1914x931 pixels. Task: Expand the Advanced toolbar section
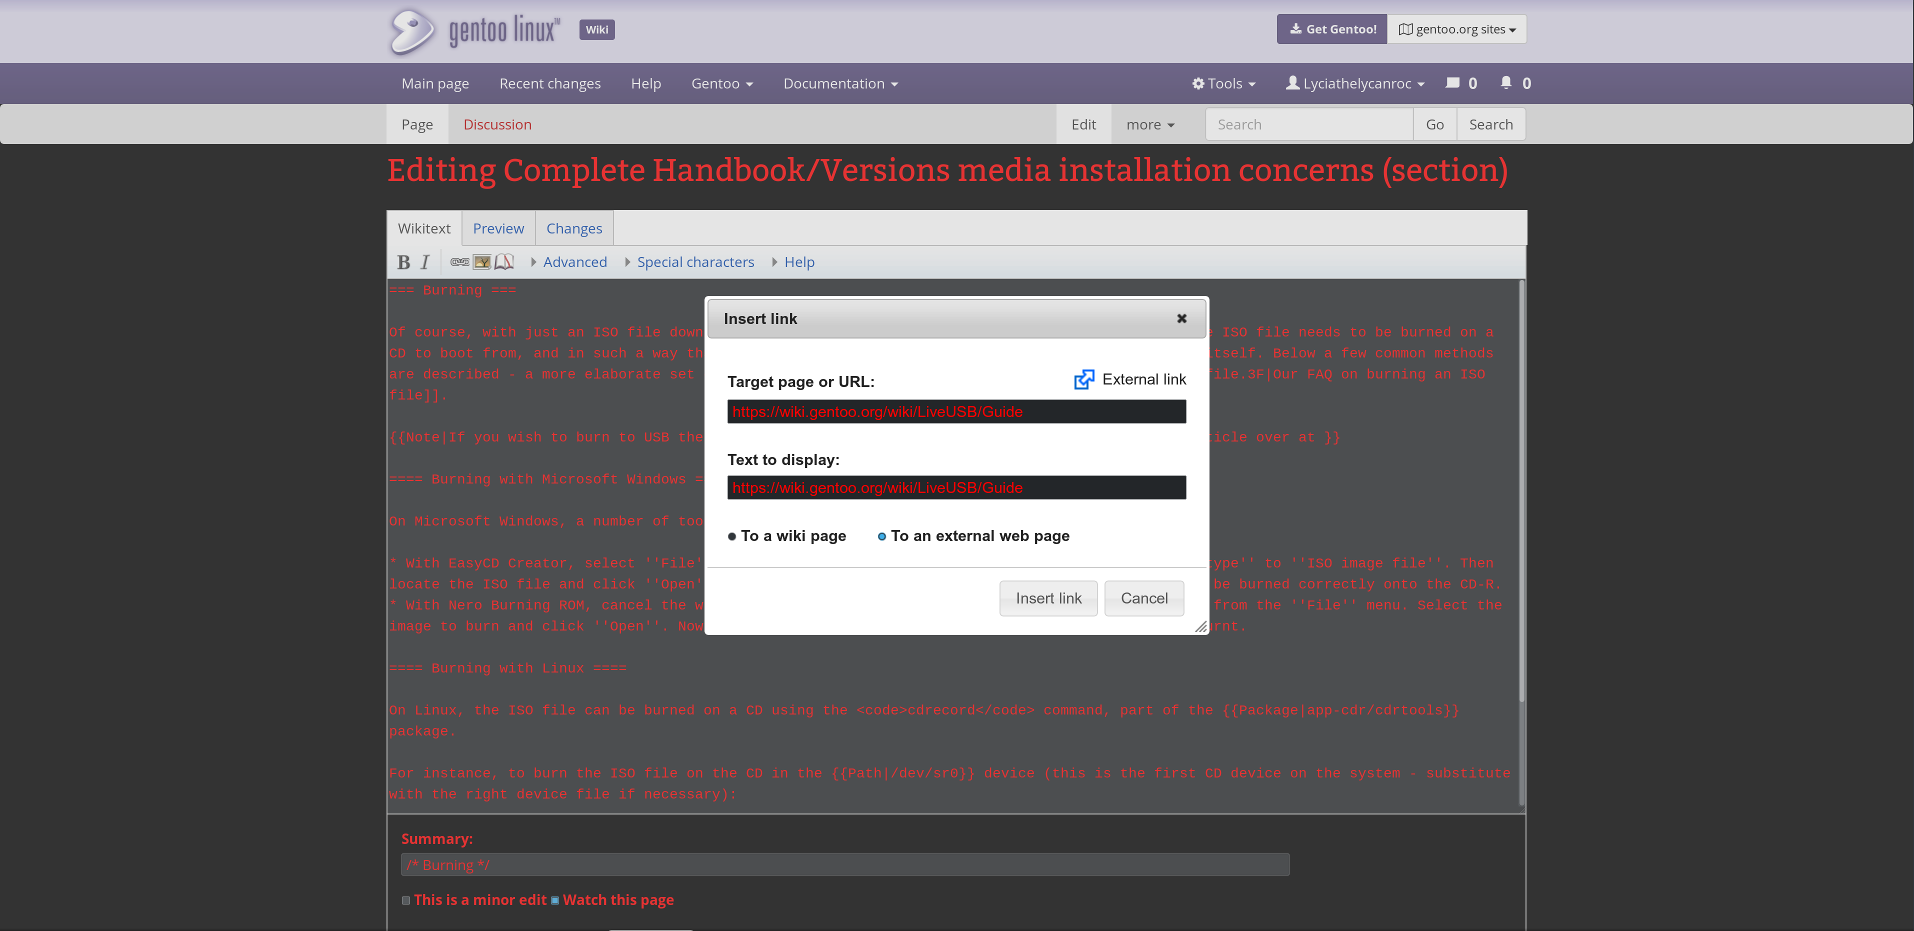click(x=569, y=262)
